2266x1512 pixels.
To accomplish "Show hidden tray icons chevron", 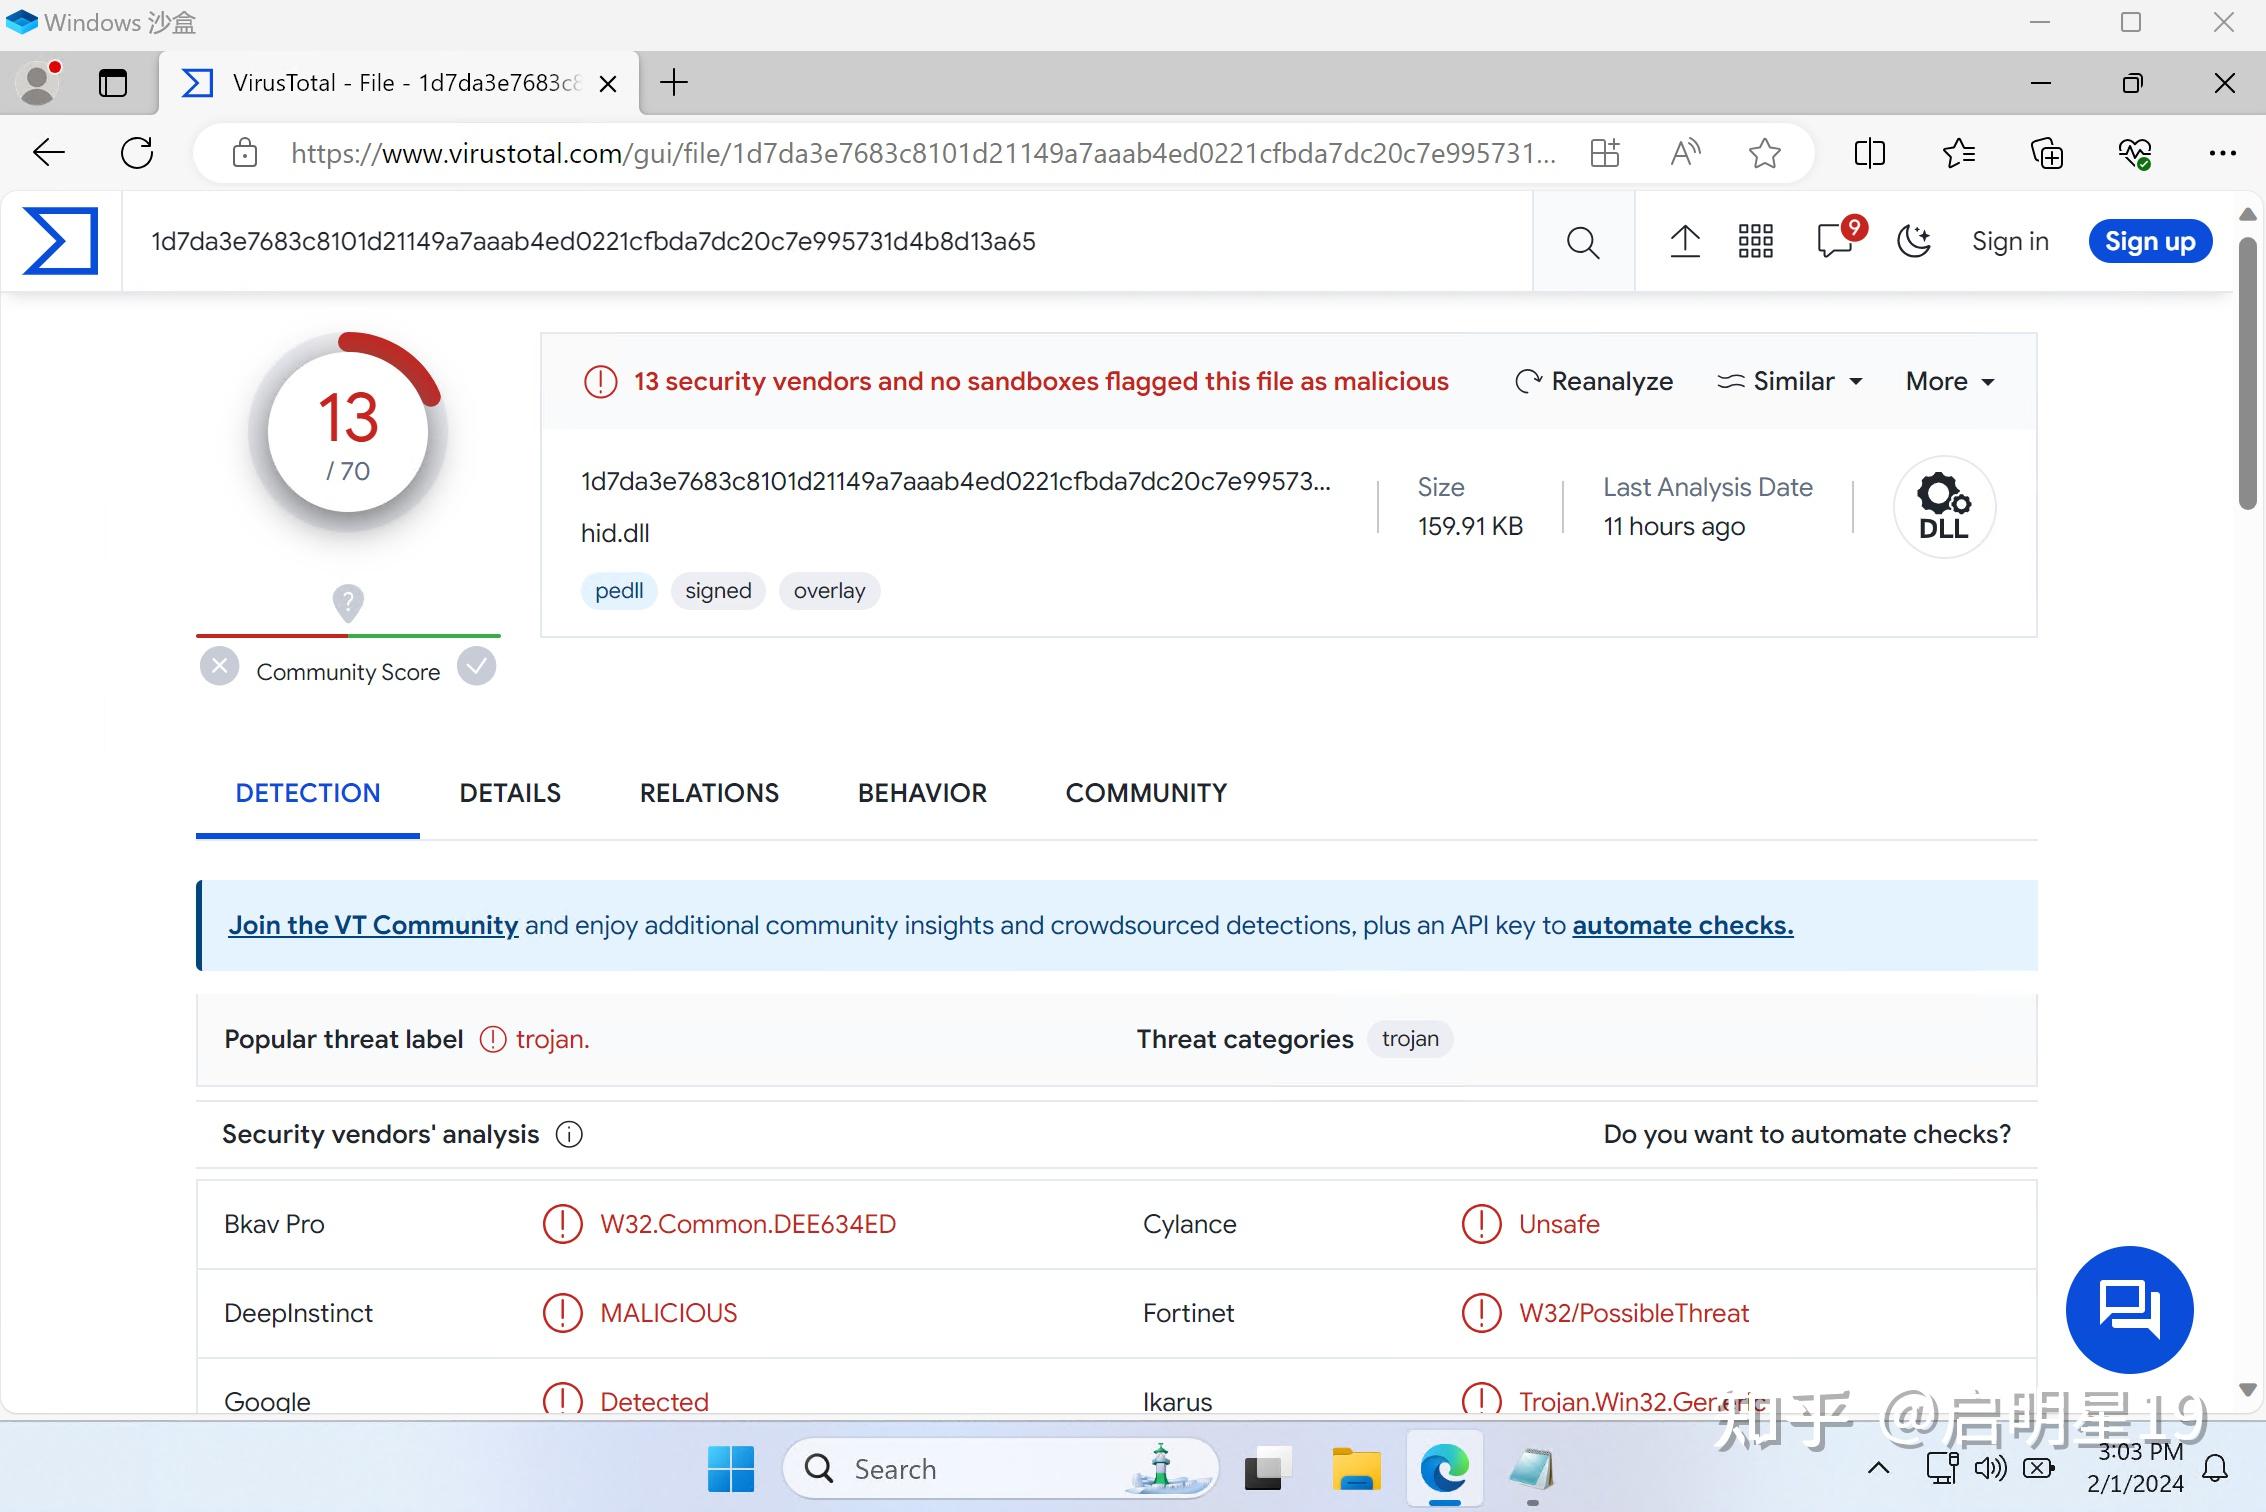I will point(1878,1468).
